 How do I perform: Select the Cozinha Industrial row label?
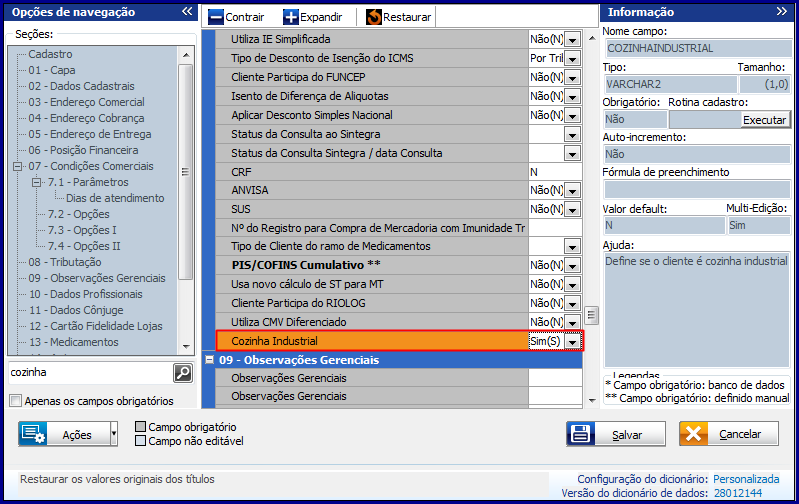[x=274, y=341]
